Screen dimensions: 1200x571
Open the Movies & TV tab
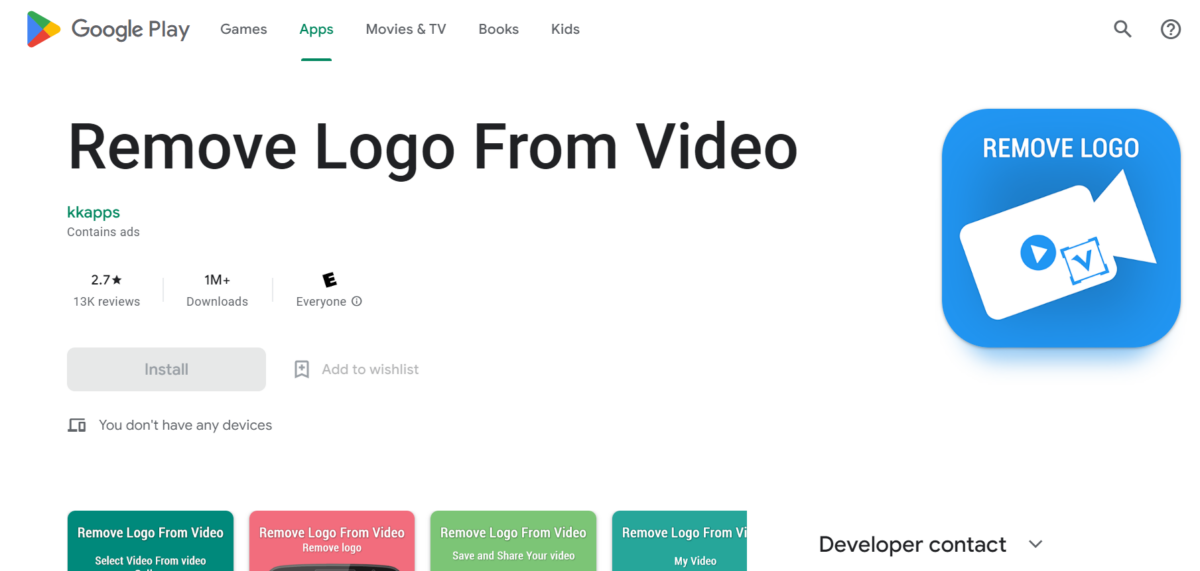coord(406,29)
